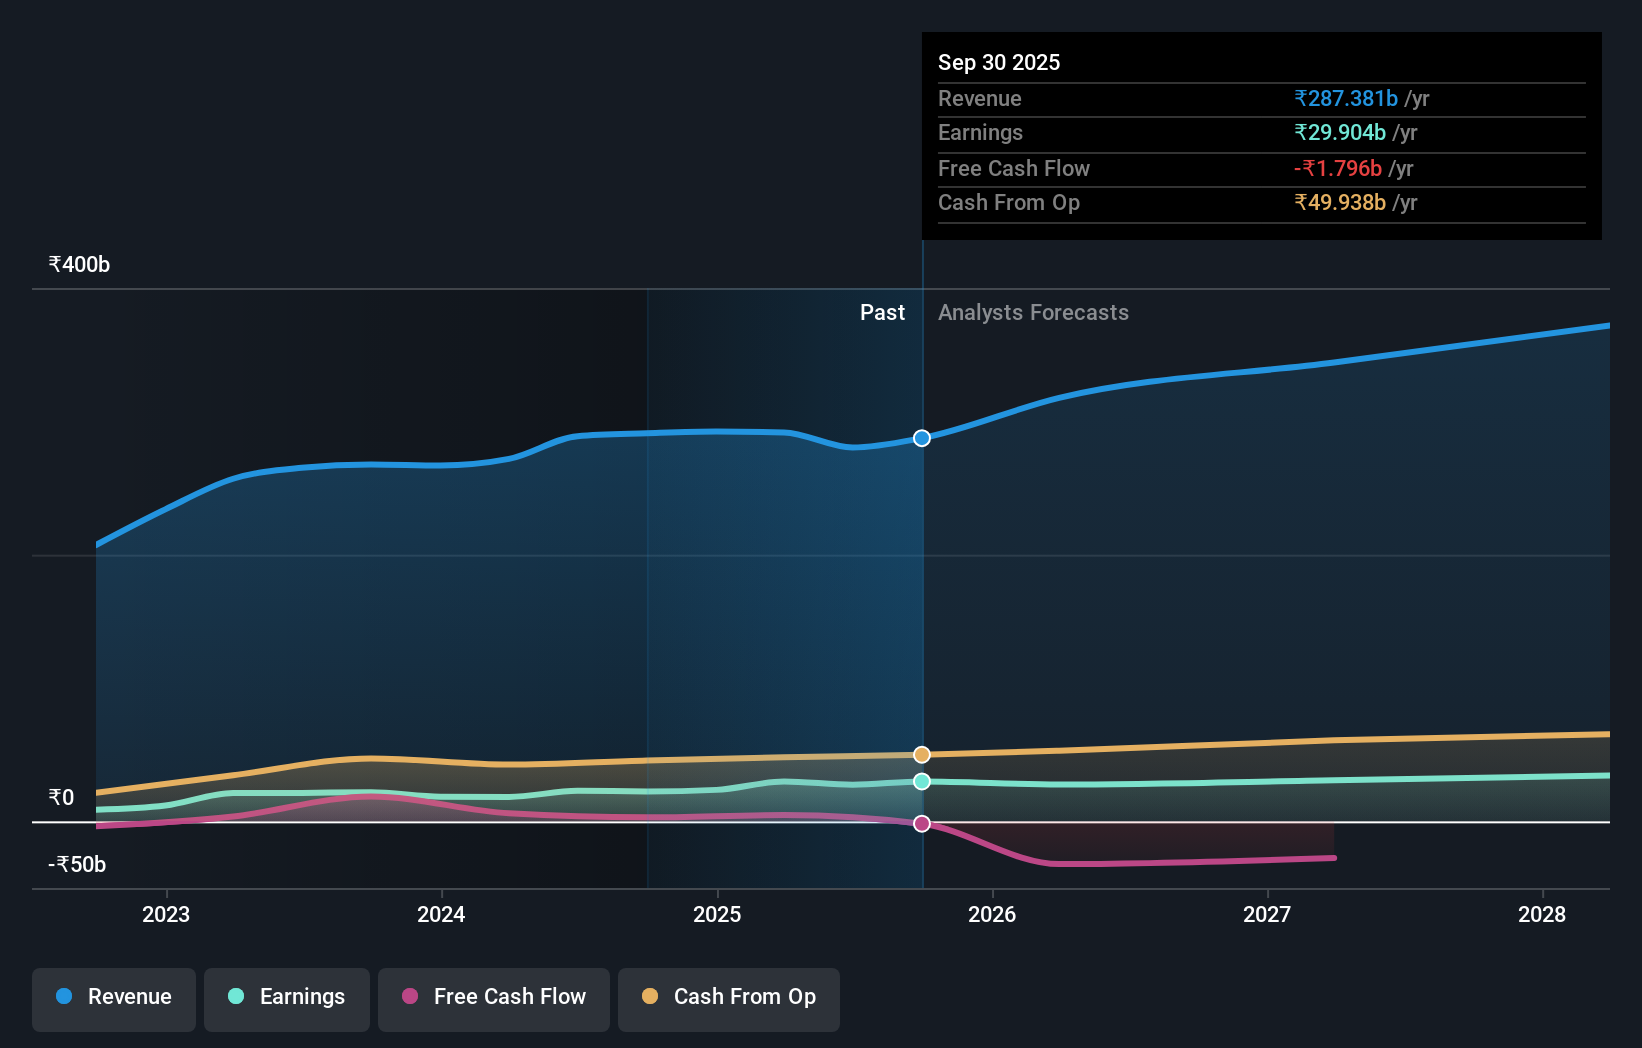Open the Past chart section
This screenshot has width=1642, height=1048.
coord(882,312)
